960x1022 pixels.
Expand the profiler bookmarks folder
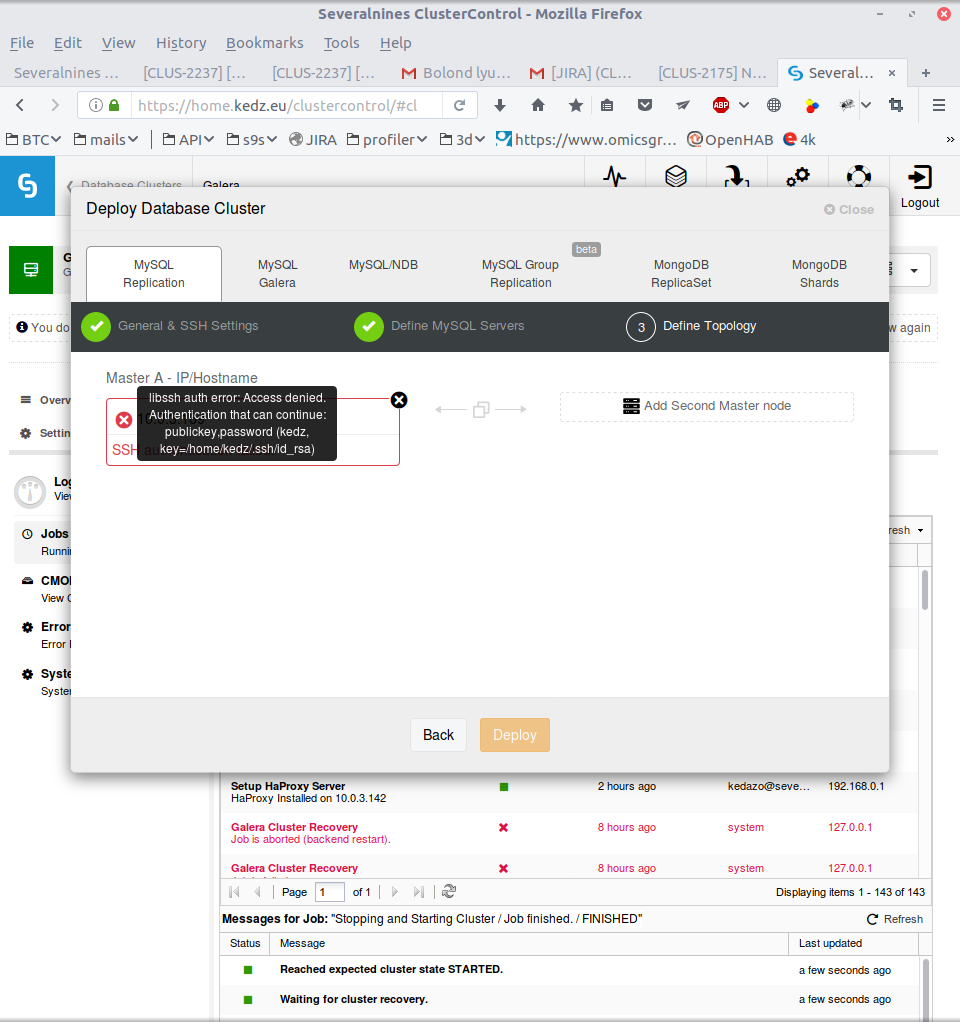[x=387, y=139]
